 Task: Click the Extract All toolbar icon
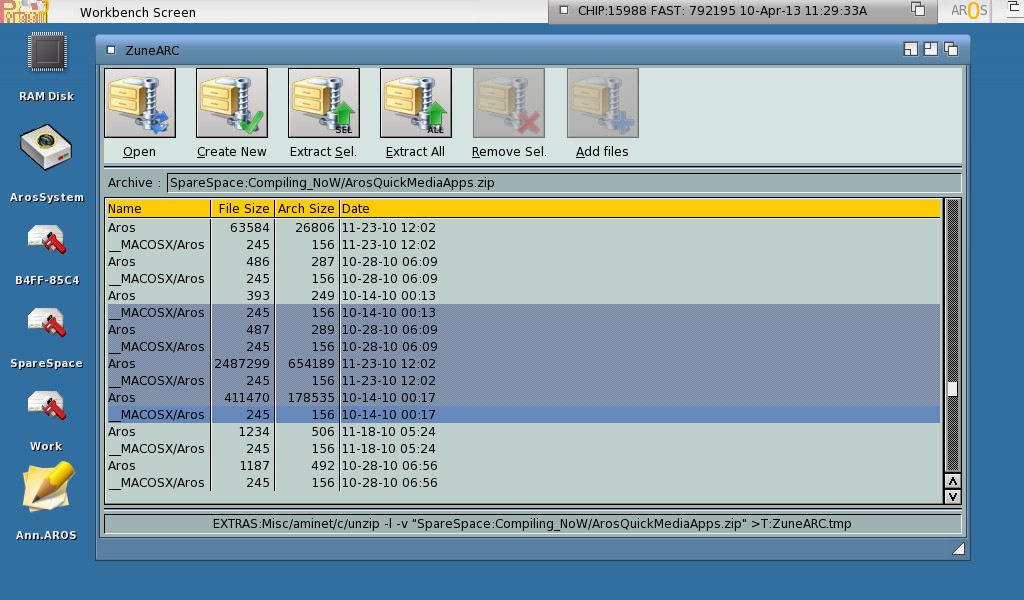coord(416,103)
